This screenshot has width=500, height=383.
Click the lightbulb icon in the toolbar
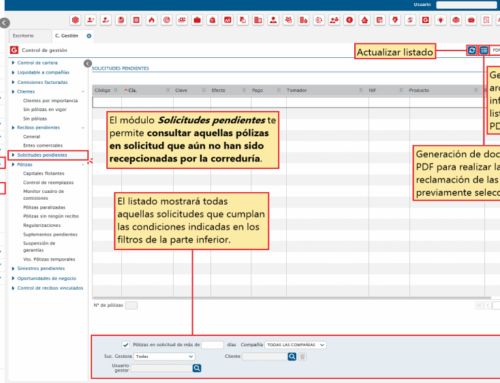(441, 20)
